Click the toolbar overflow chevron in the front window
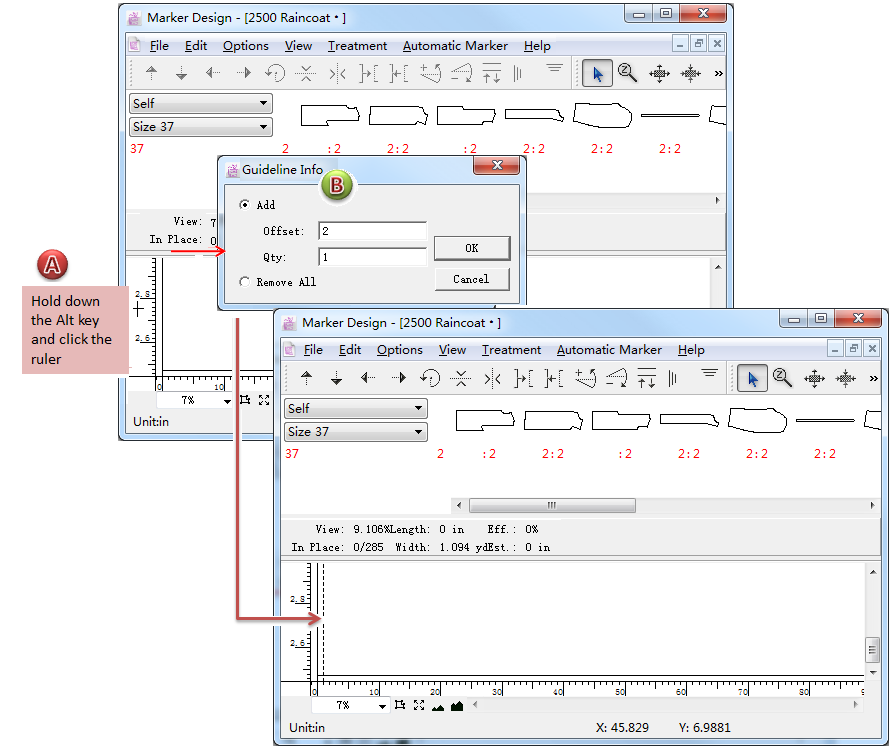The image size is (894, 750). (873, 378)
